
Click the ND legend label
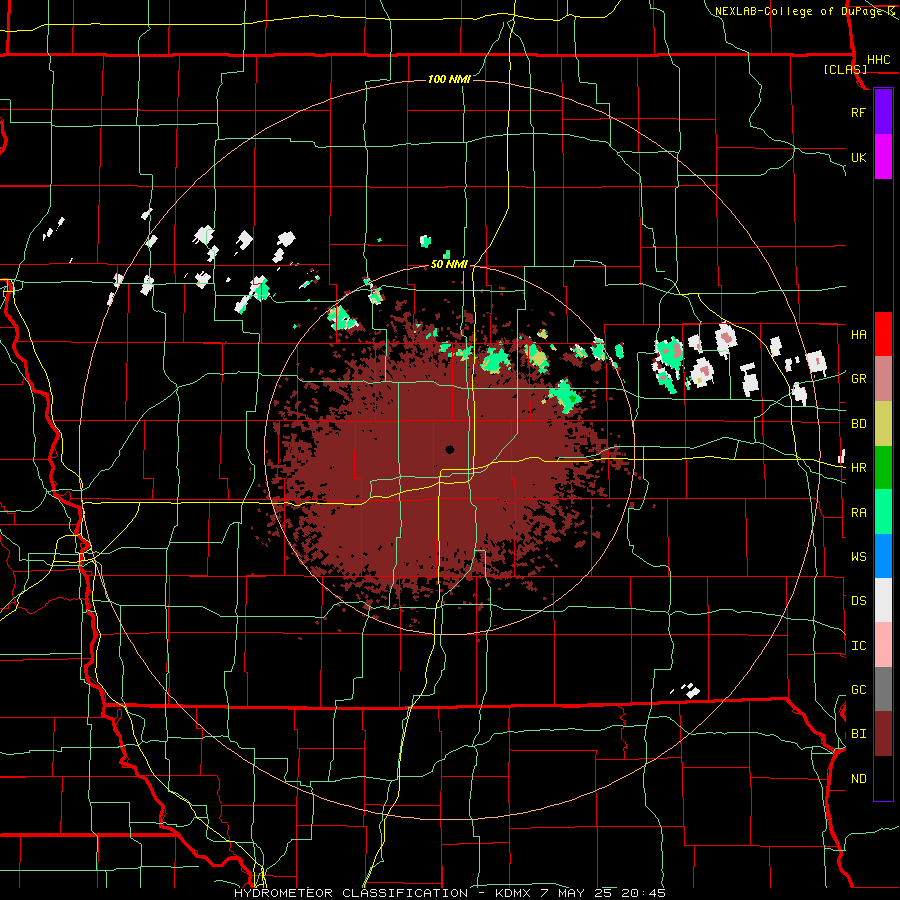(859, 779)
